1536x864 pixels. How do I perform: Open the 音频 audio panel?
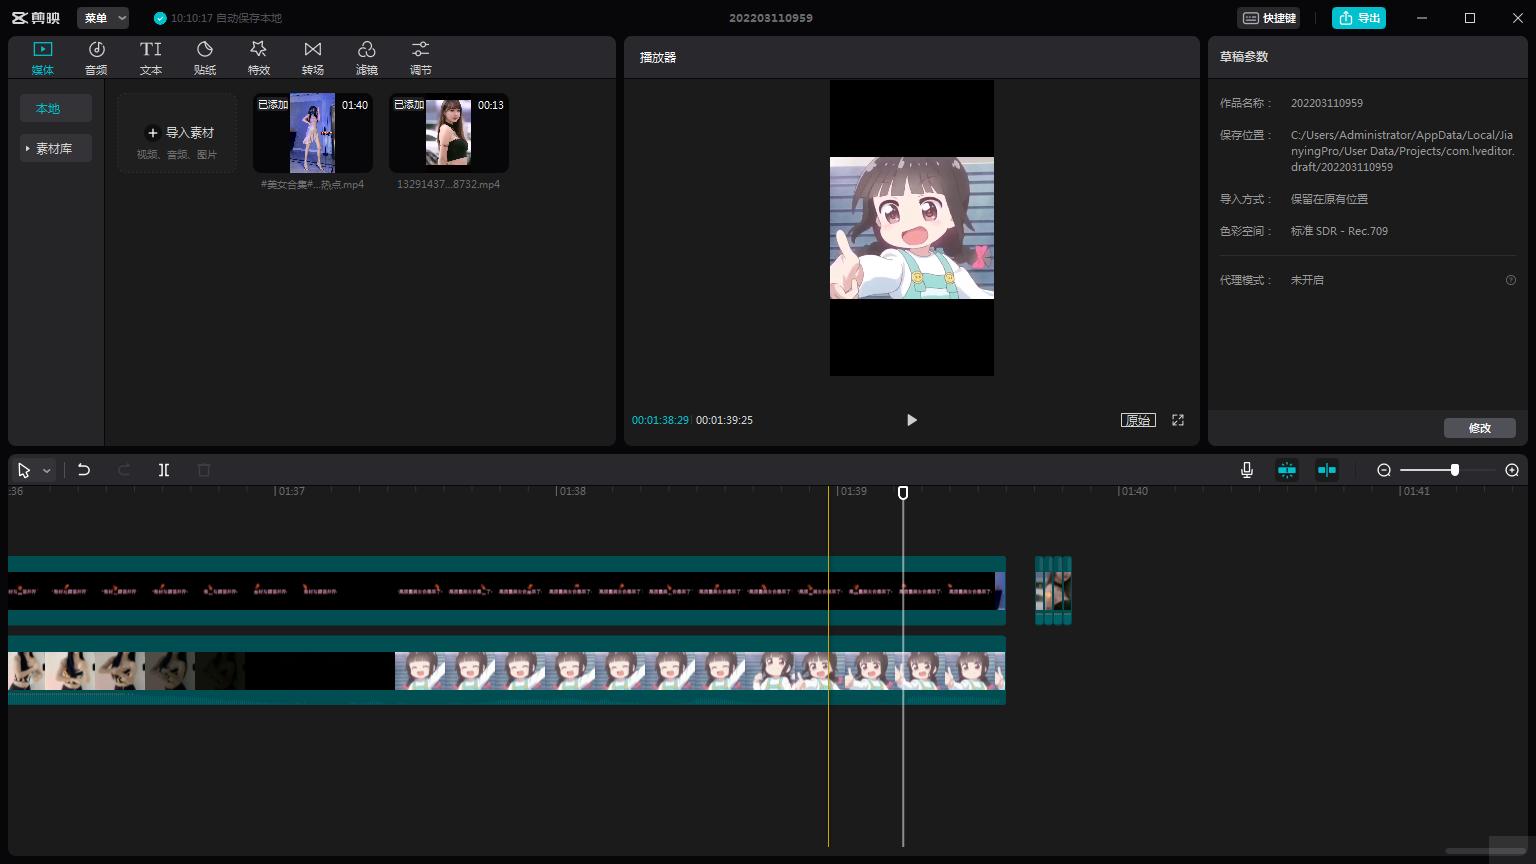click(x=96, y=57)
